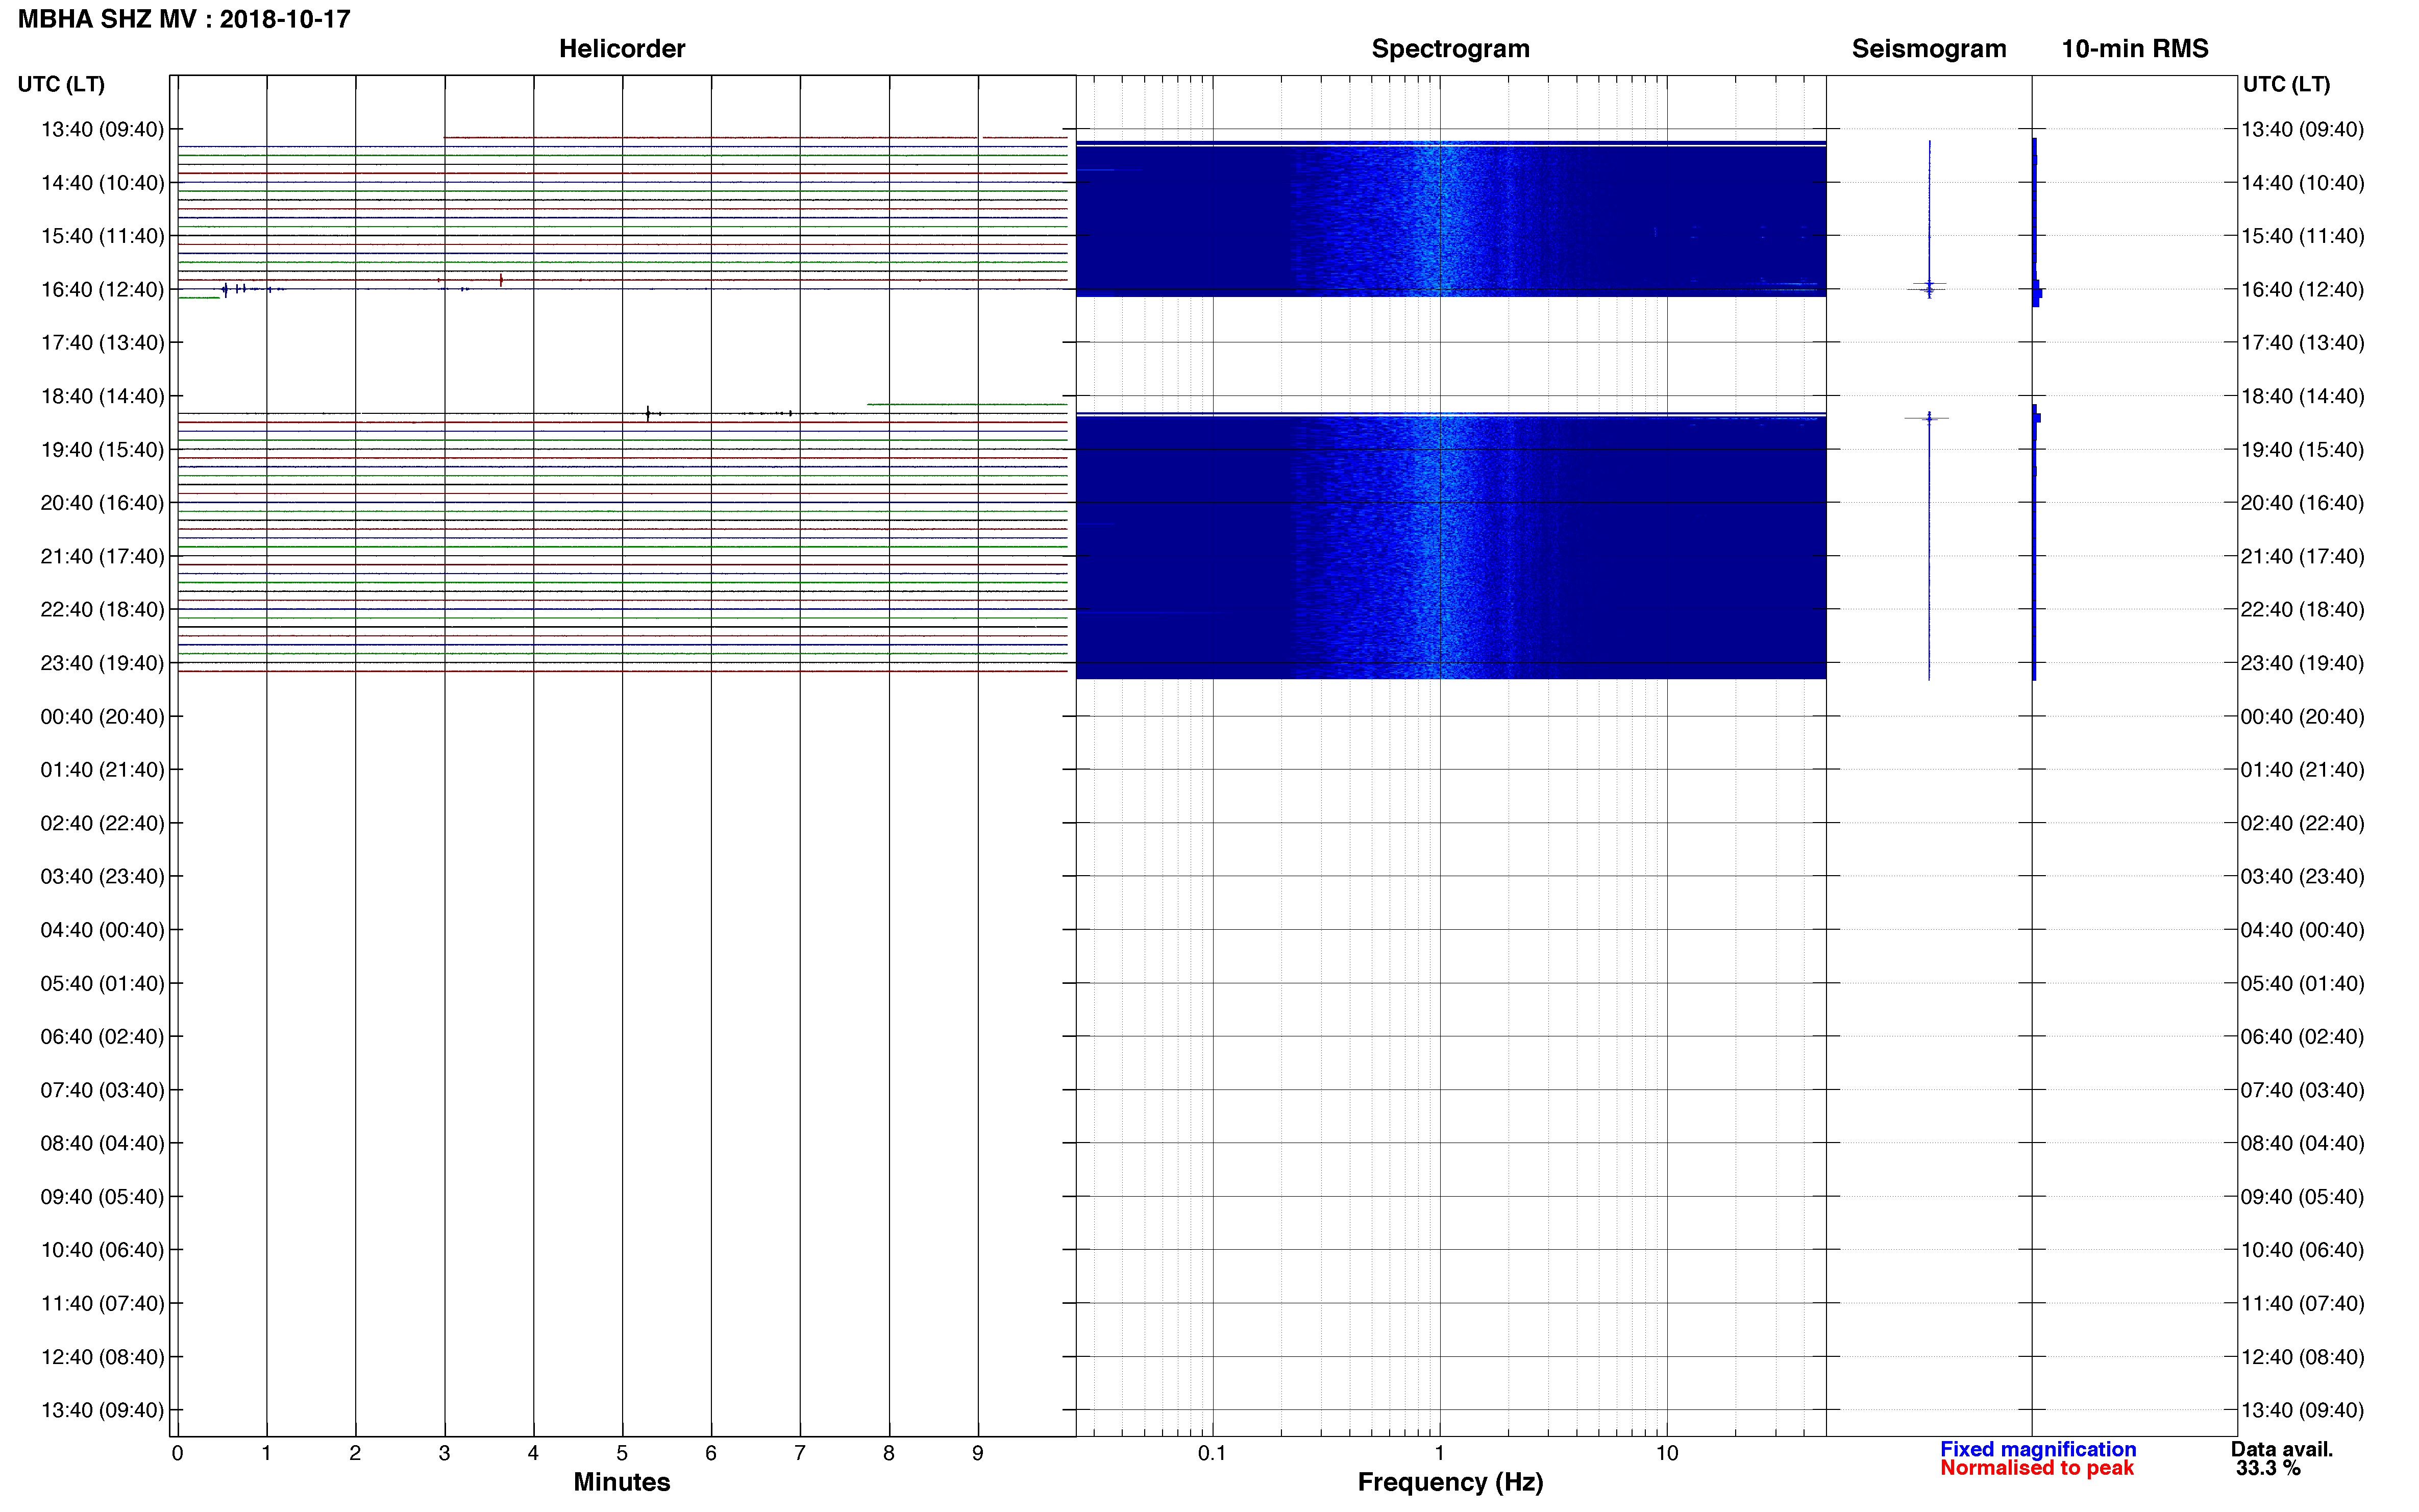Select right-axis time label '04:40 (00:40)'
The height and width of the screenshot is (1512, 2419).
point(2303,930)
